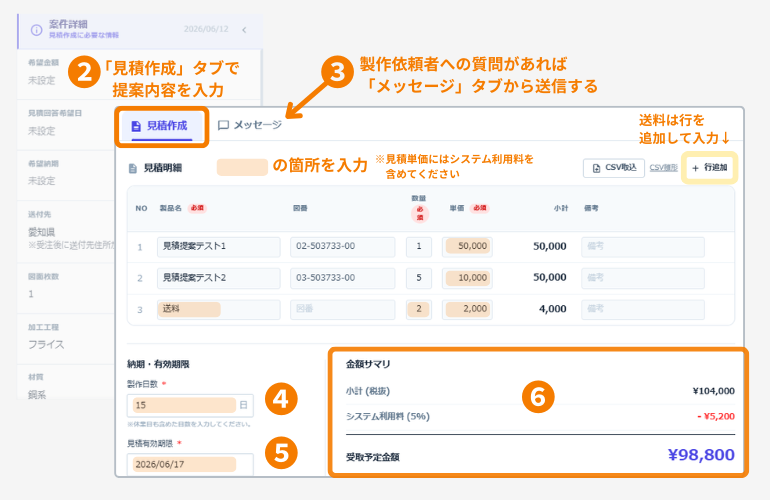The width and height of the screenshot is (770, 500).
Task: Click empty 図番 field in row 3
Action: [342, 309]
